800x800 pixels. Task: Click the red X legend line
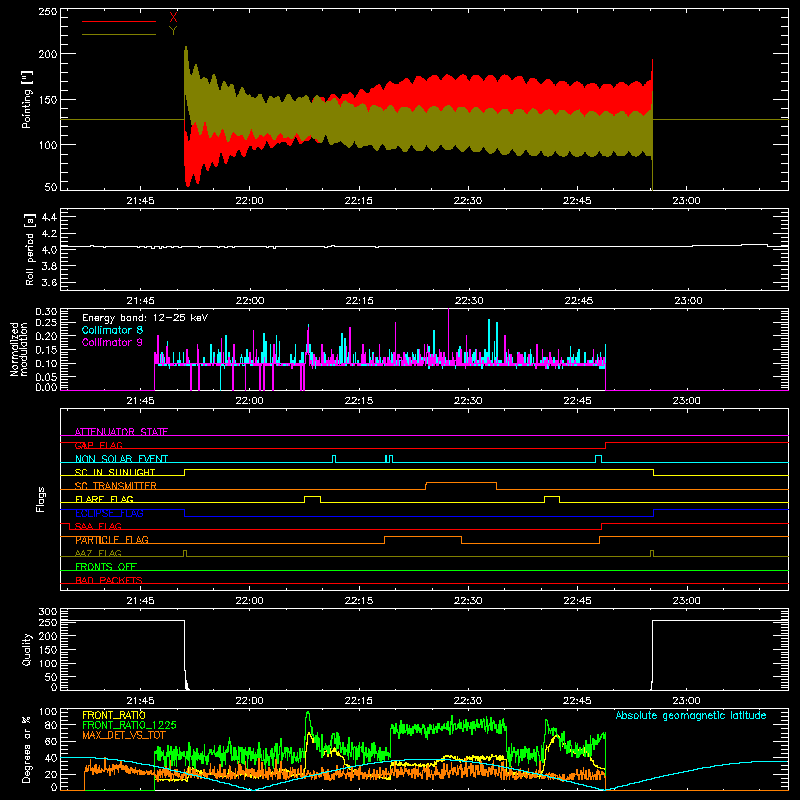119,21
